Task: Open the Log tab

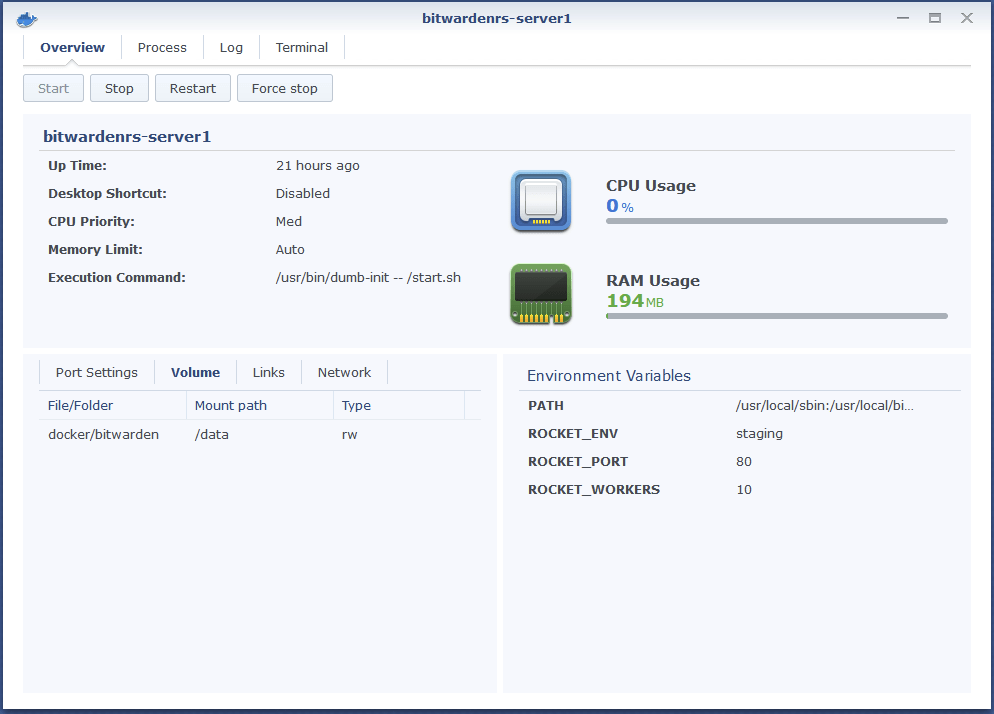Action: click(x=231, y=48)
